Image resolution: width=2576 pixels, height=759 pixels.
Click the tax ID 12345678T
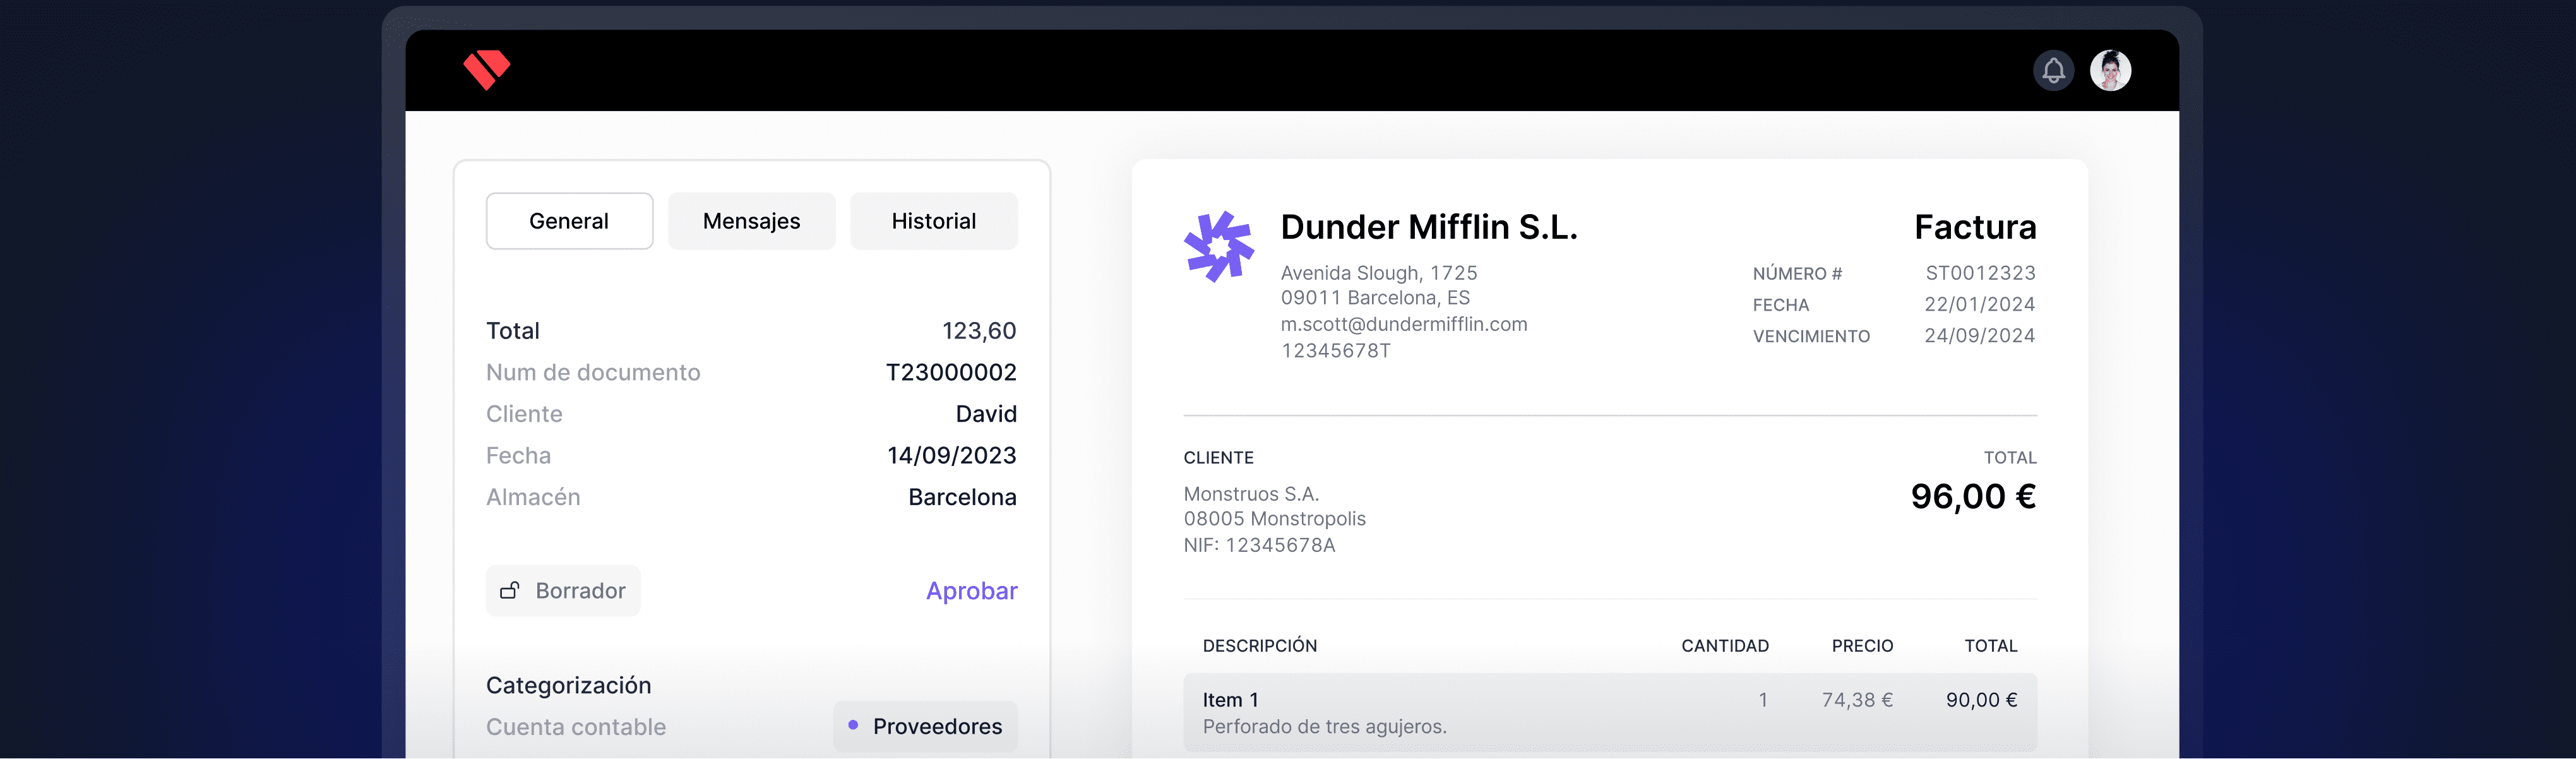[x=1335, y=351]
